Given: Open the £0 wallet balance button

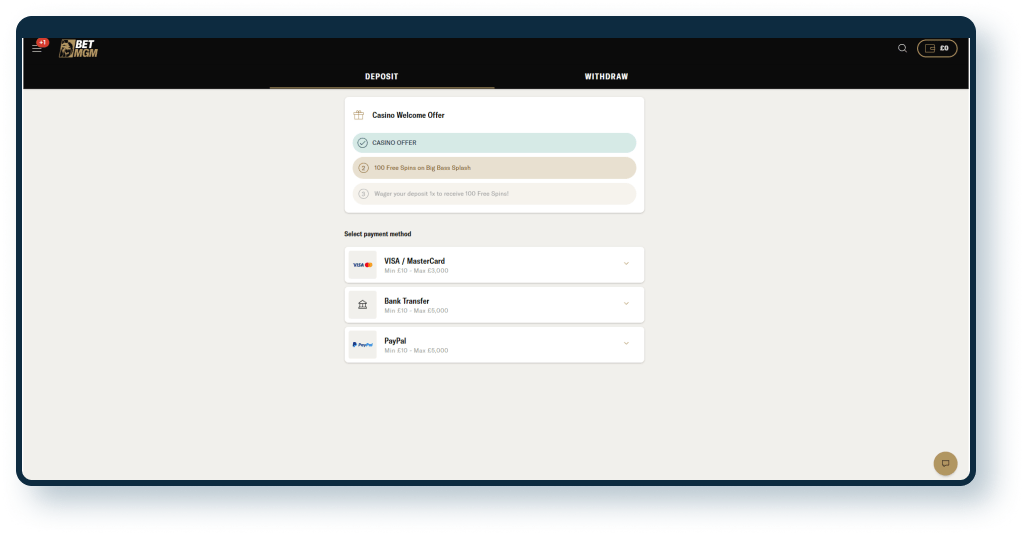Looking at the screenshot, I should (x=937, y=48).
